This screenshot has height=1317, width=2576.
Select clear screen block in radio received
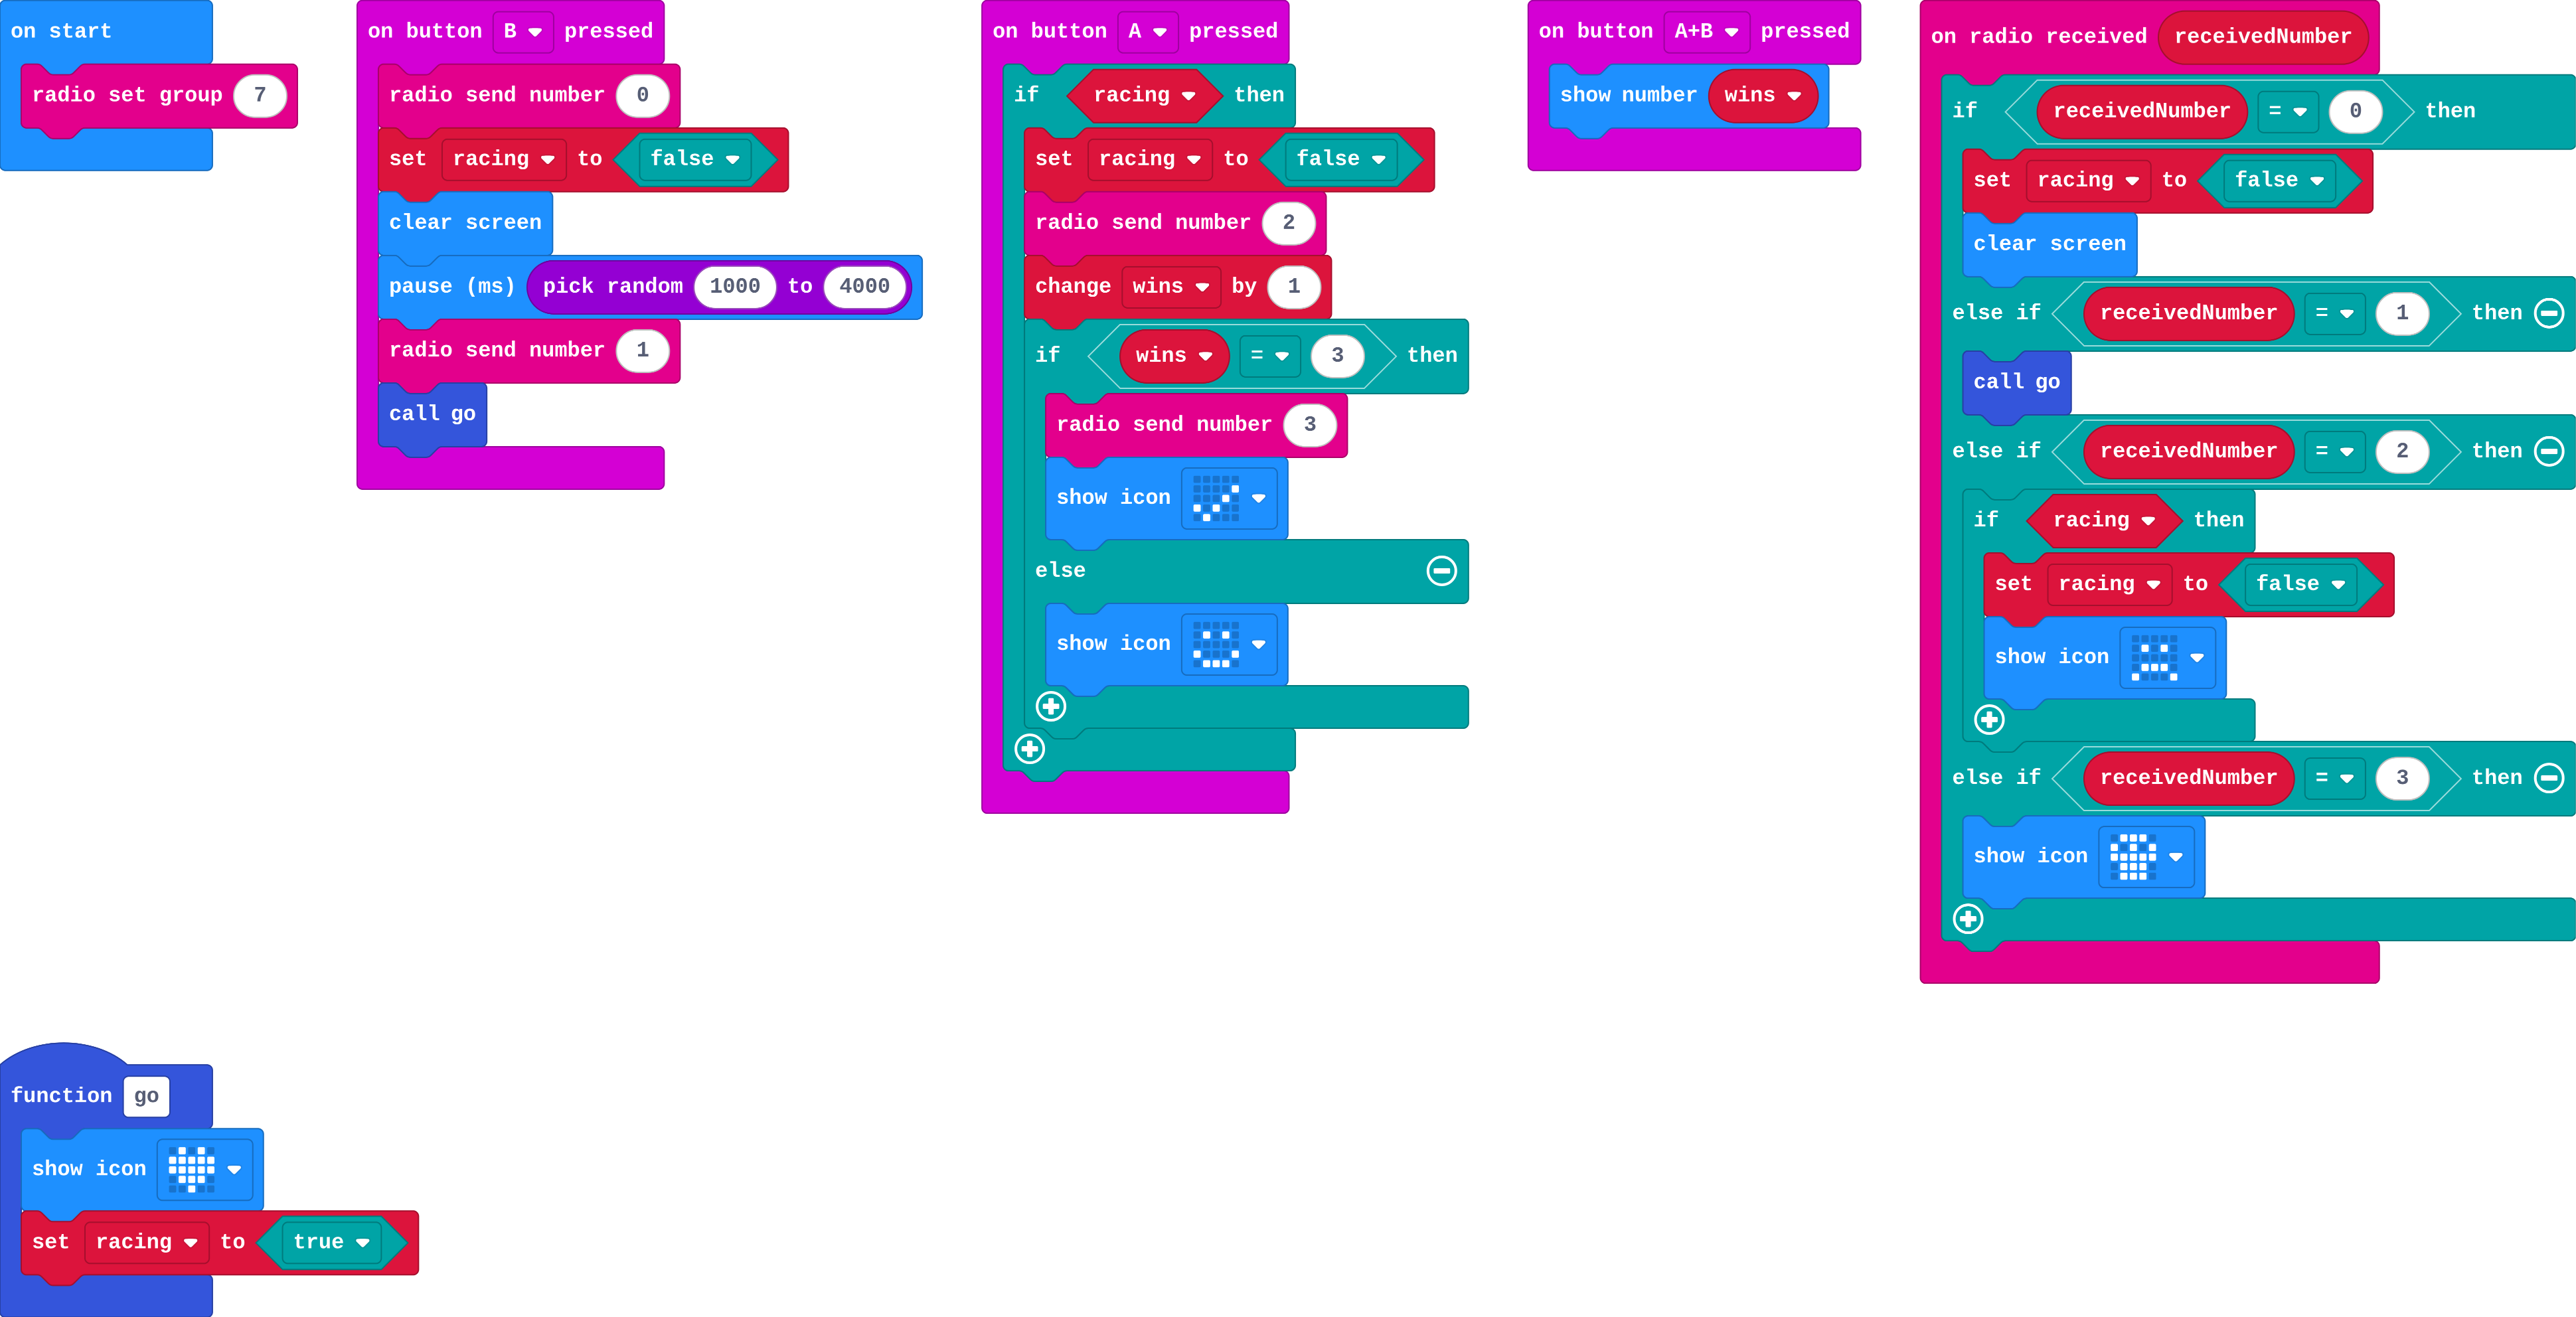(2050, 245)
